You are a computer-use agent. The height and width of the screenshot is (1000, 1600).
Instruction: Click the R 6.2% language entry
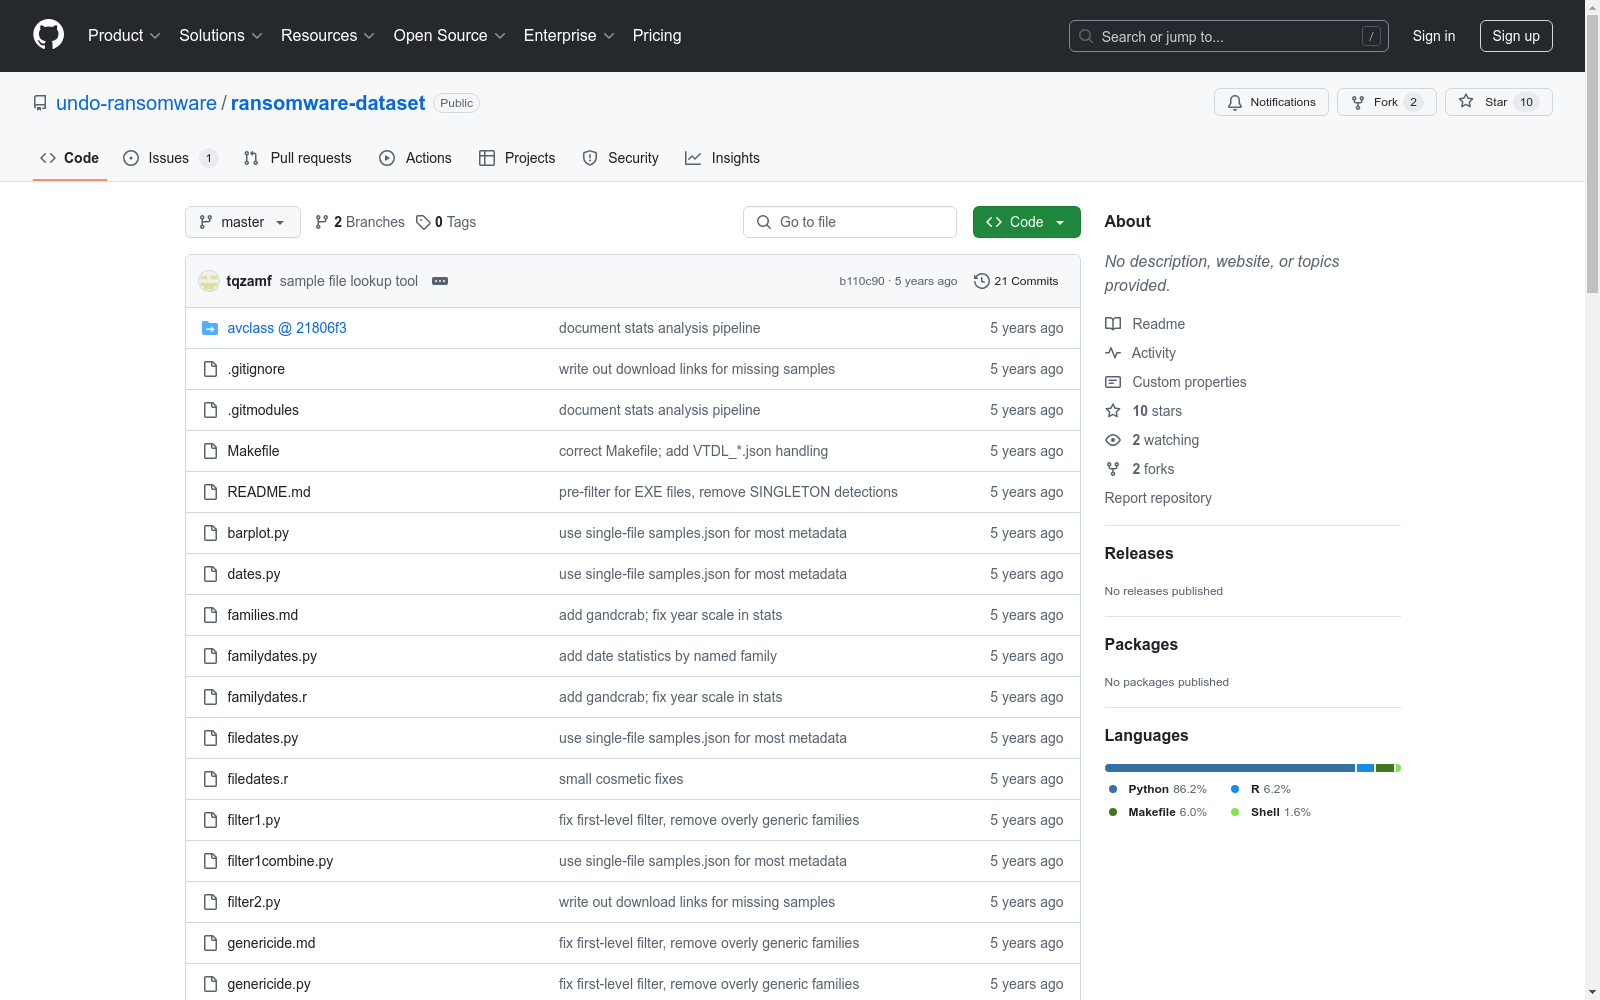1261,789
